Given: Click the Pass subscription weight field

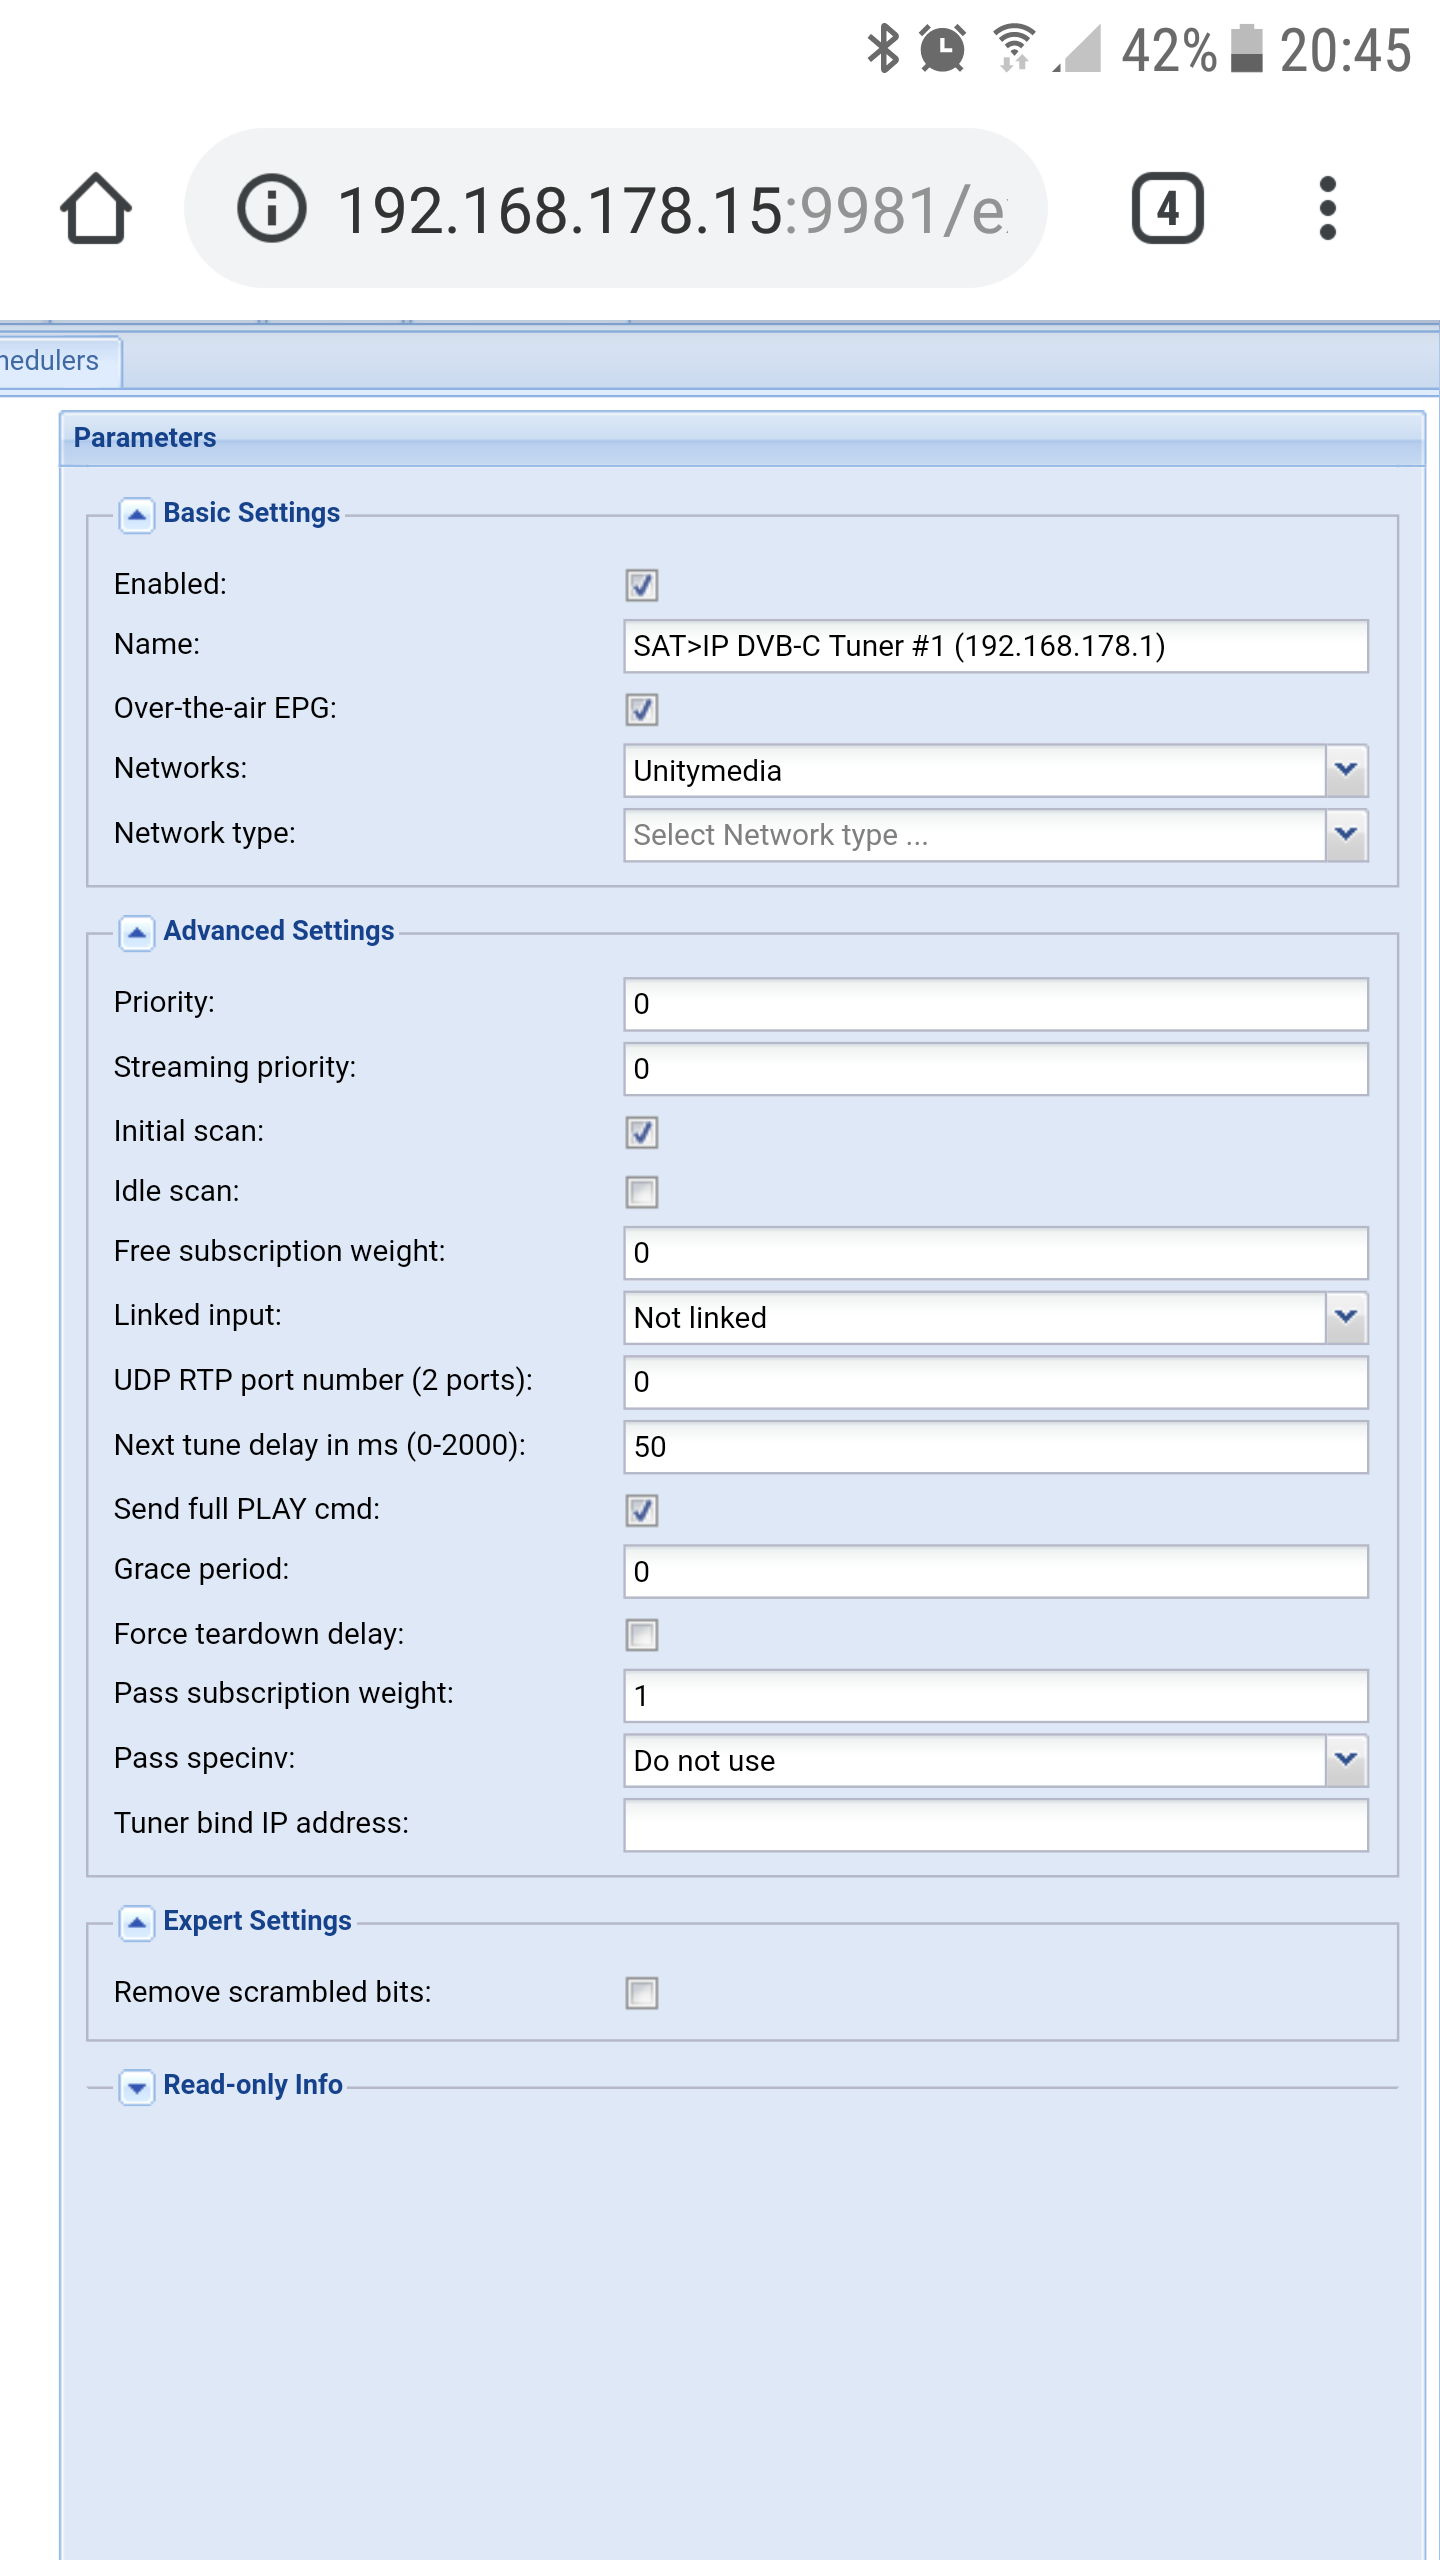Looking at the screenshot, I should tap(996, 1696).
